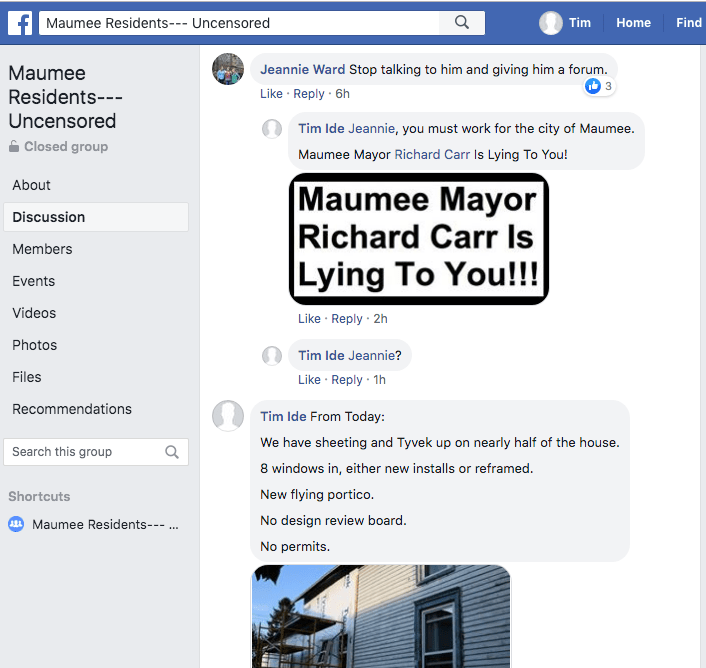This screenshot has width=706, height=668.
Task: Click the Facebook logo icon
Action: point(19,22)
